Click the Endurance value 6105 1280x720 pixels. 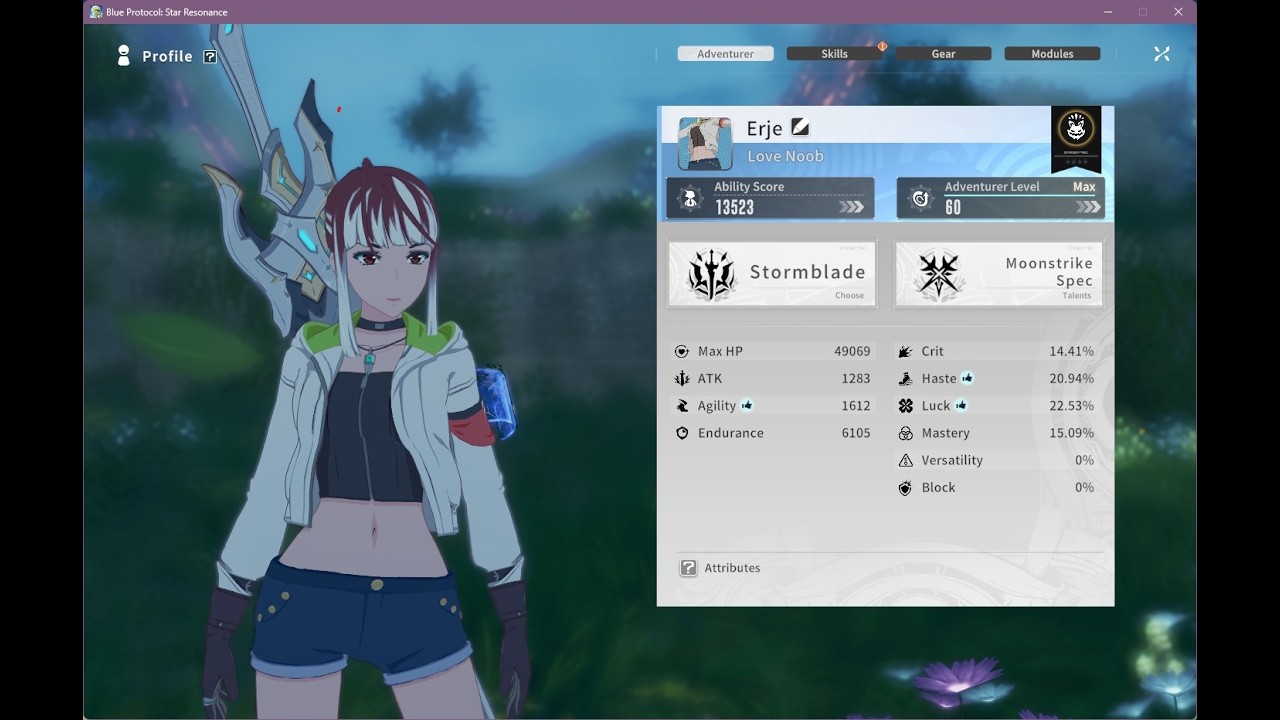click(x=856, y=433)
